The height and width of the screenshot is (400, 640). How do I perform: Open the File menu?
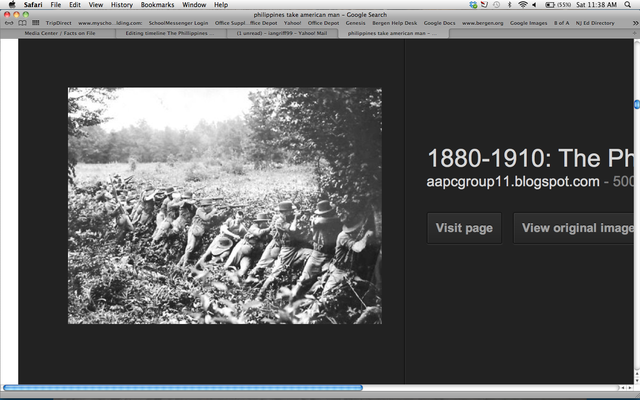pyautogui.click(x=56, y=5)
